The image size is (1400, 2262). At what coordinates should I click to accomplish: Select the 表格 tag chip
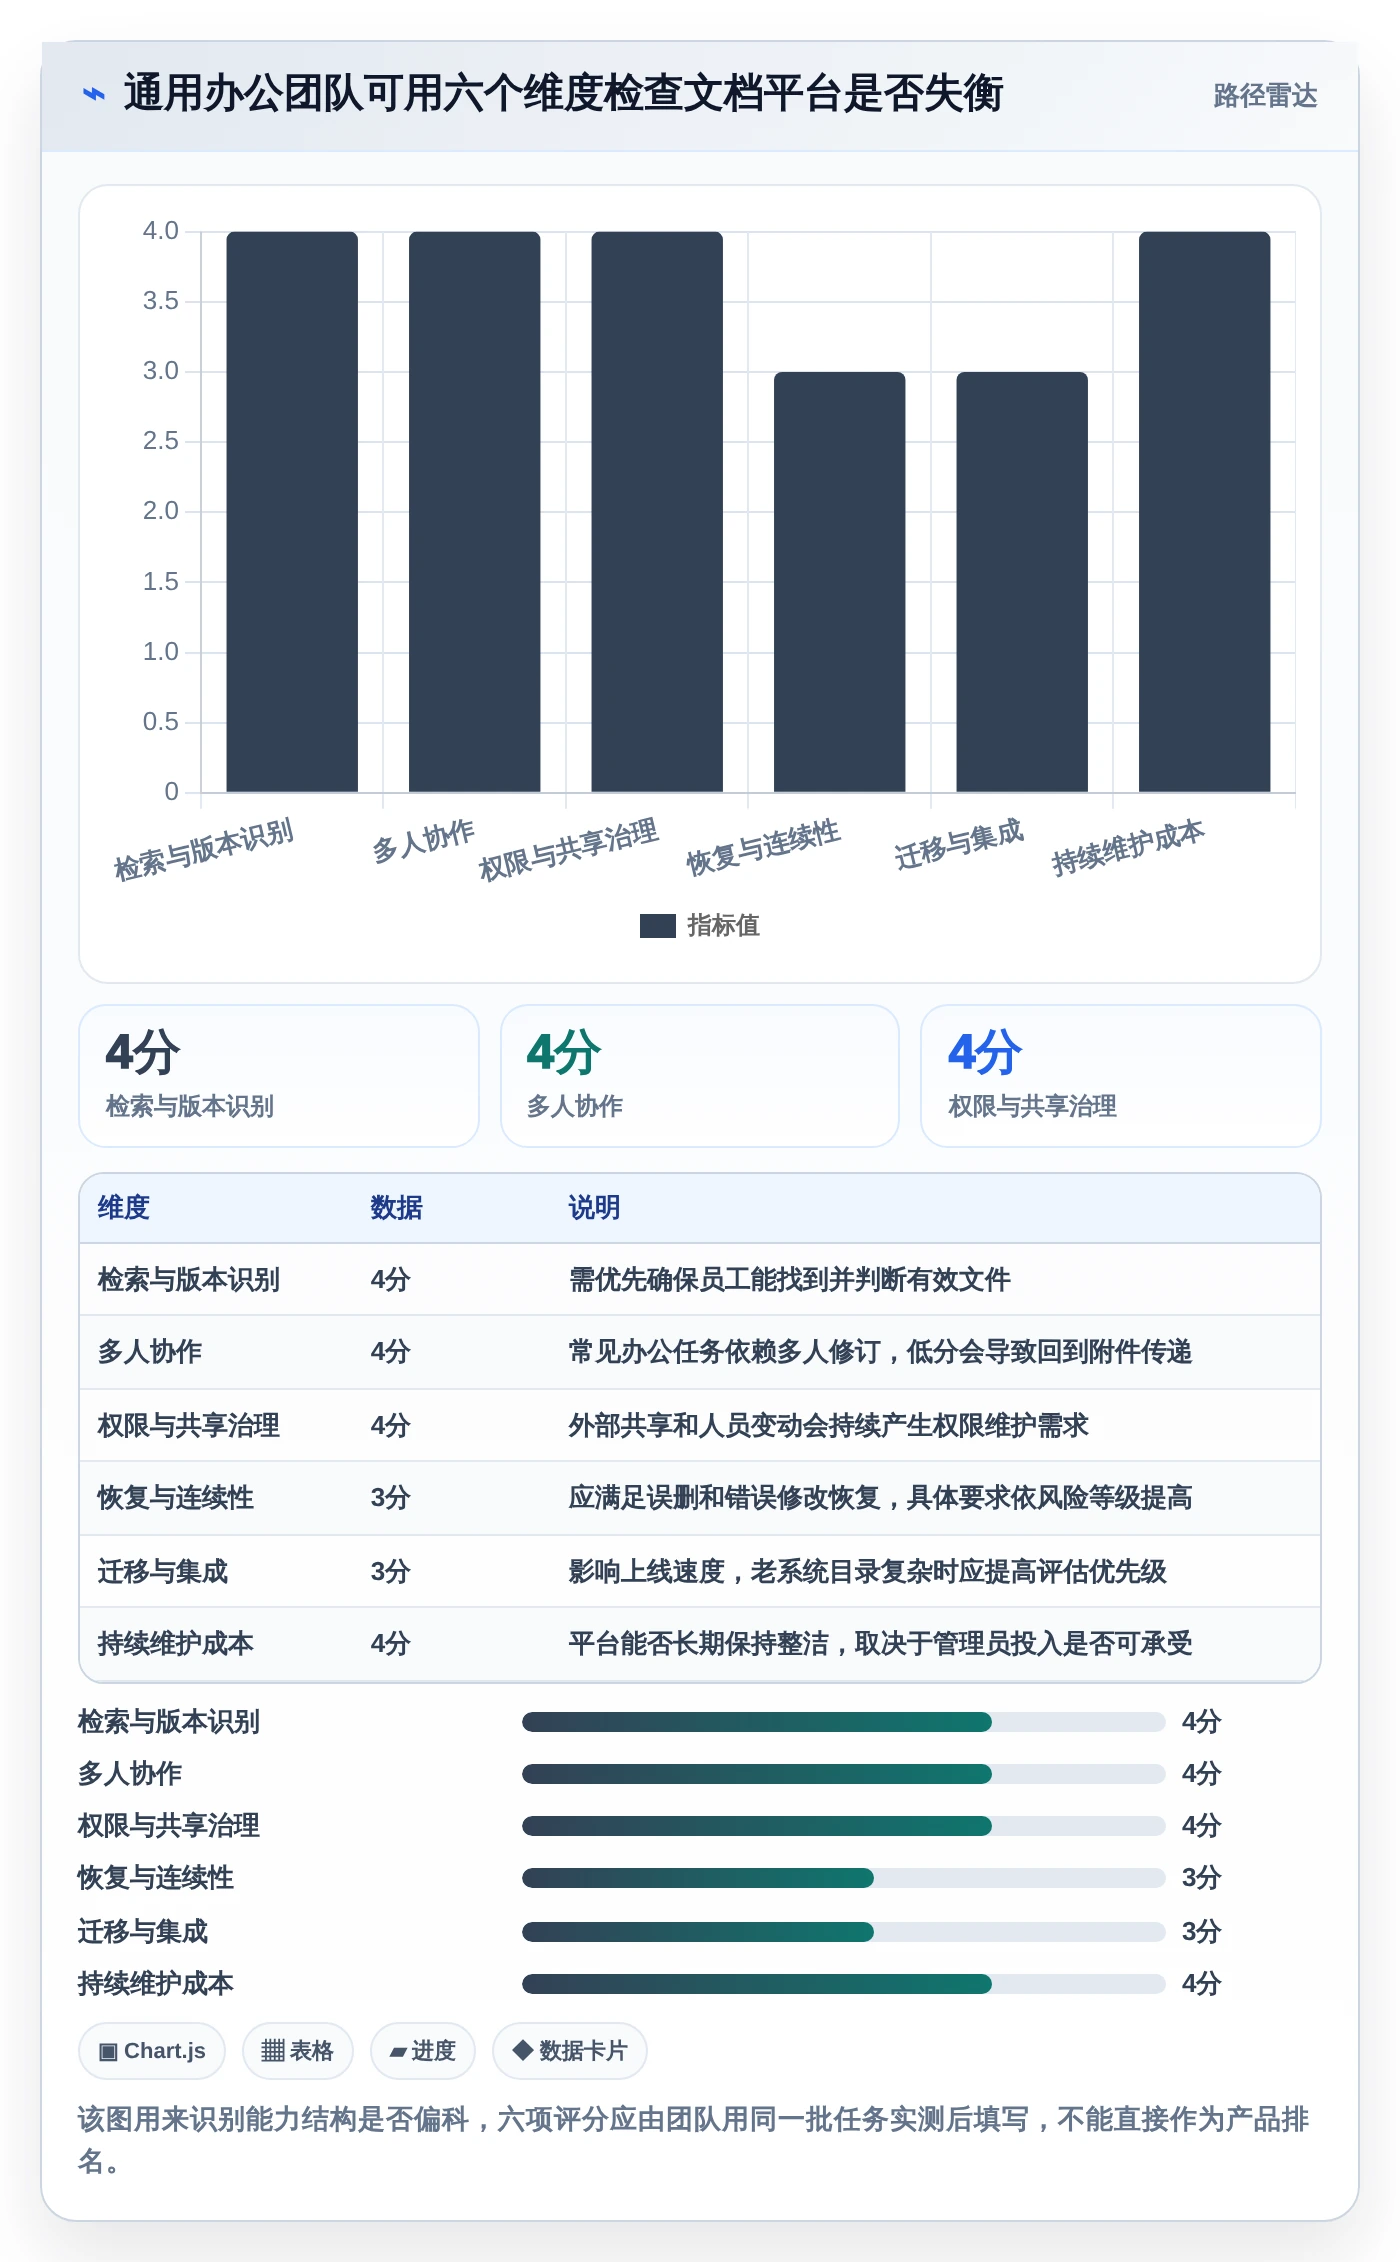click(297, 2051)
